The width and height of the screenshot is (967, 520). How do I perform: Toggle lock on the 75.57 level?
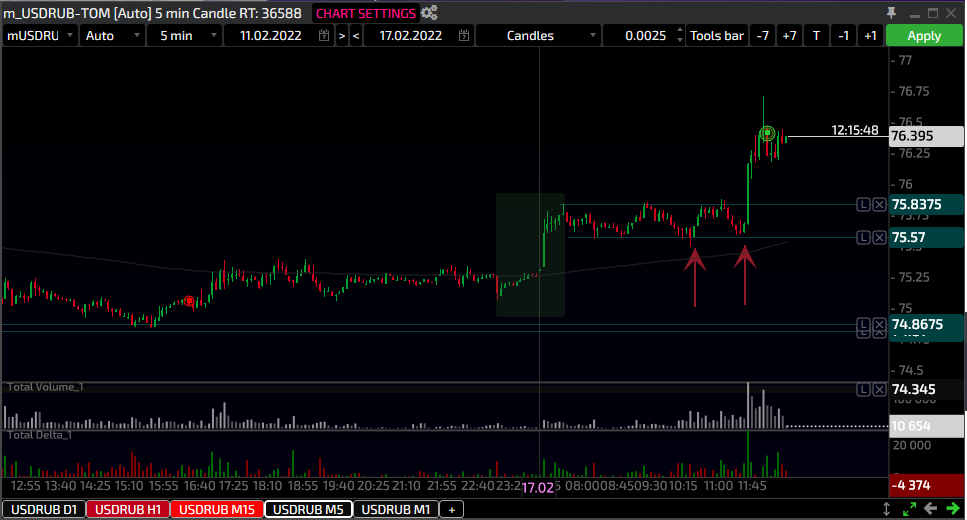click(x=863, y=237)
